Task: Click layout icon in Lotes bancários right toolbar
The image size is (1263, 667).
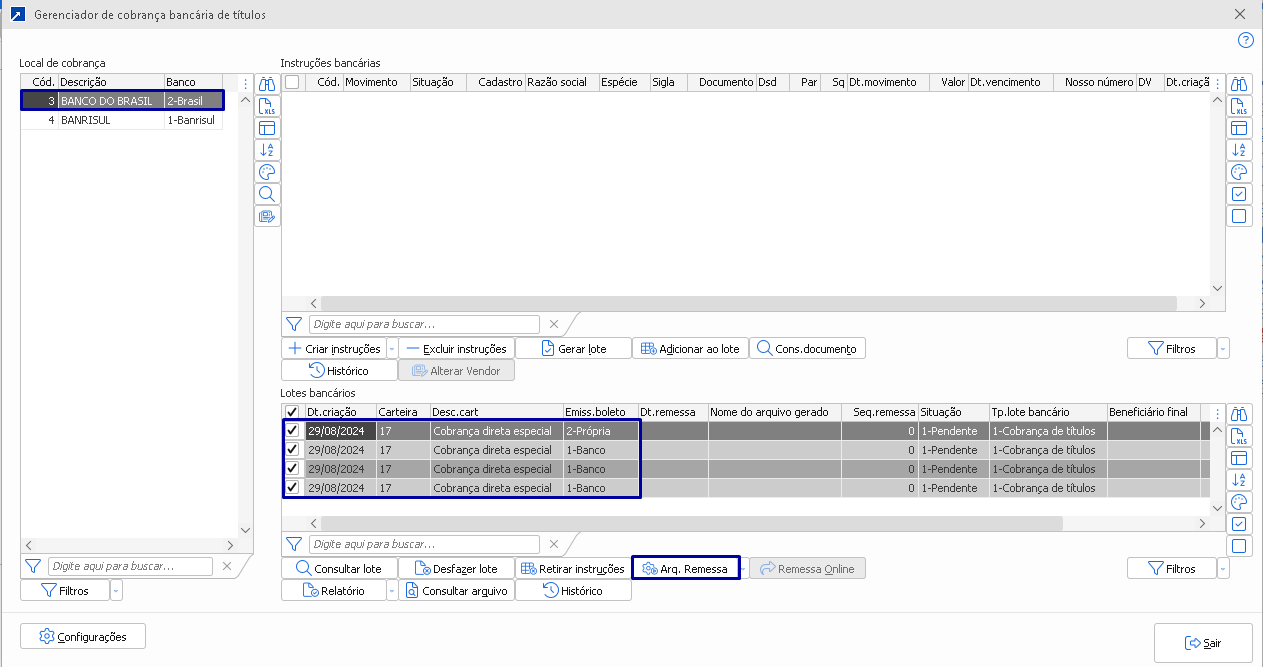Action: (1239, 458)
